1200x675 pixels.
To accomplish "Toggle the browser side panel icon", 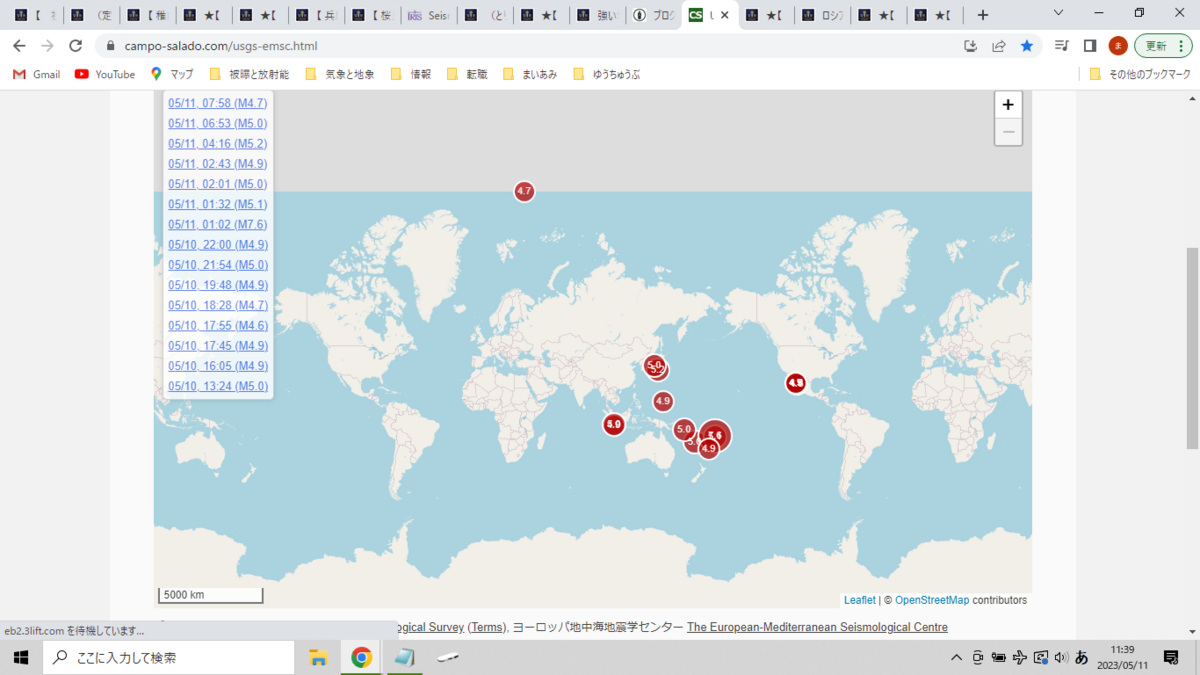I will pos(1090,46).
